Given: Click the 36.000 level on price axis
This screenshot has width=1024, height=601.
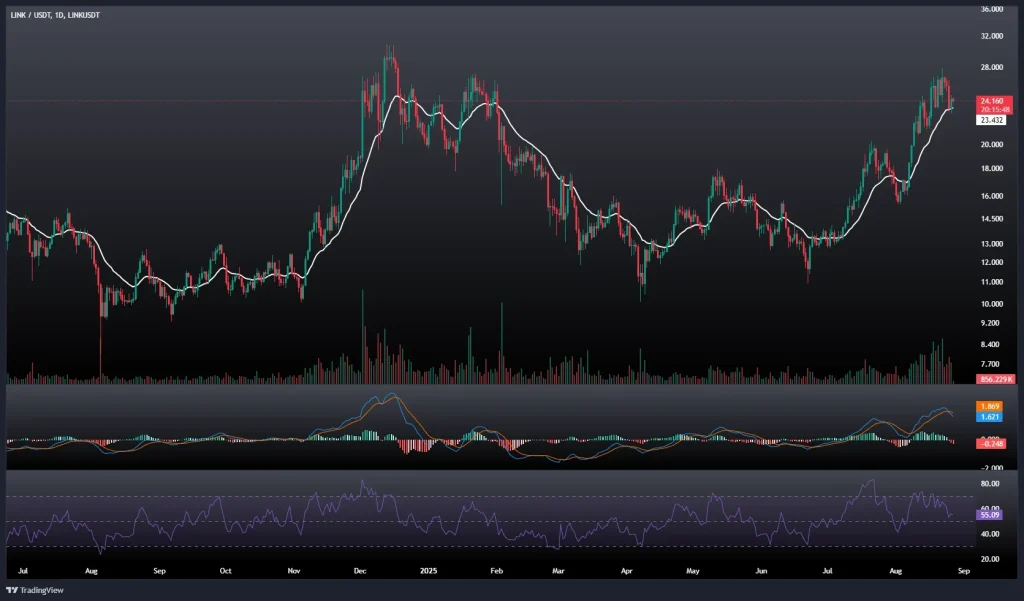Looking at the screenshot, I should point(992,10).
